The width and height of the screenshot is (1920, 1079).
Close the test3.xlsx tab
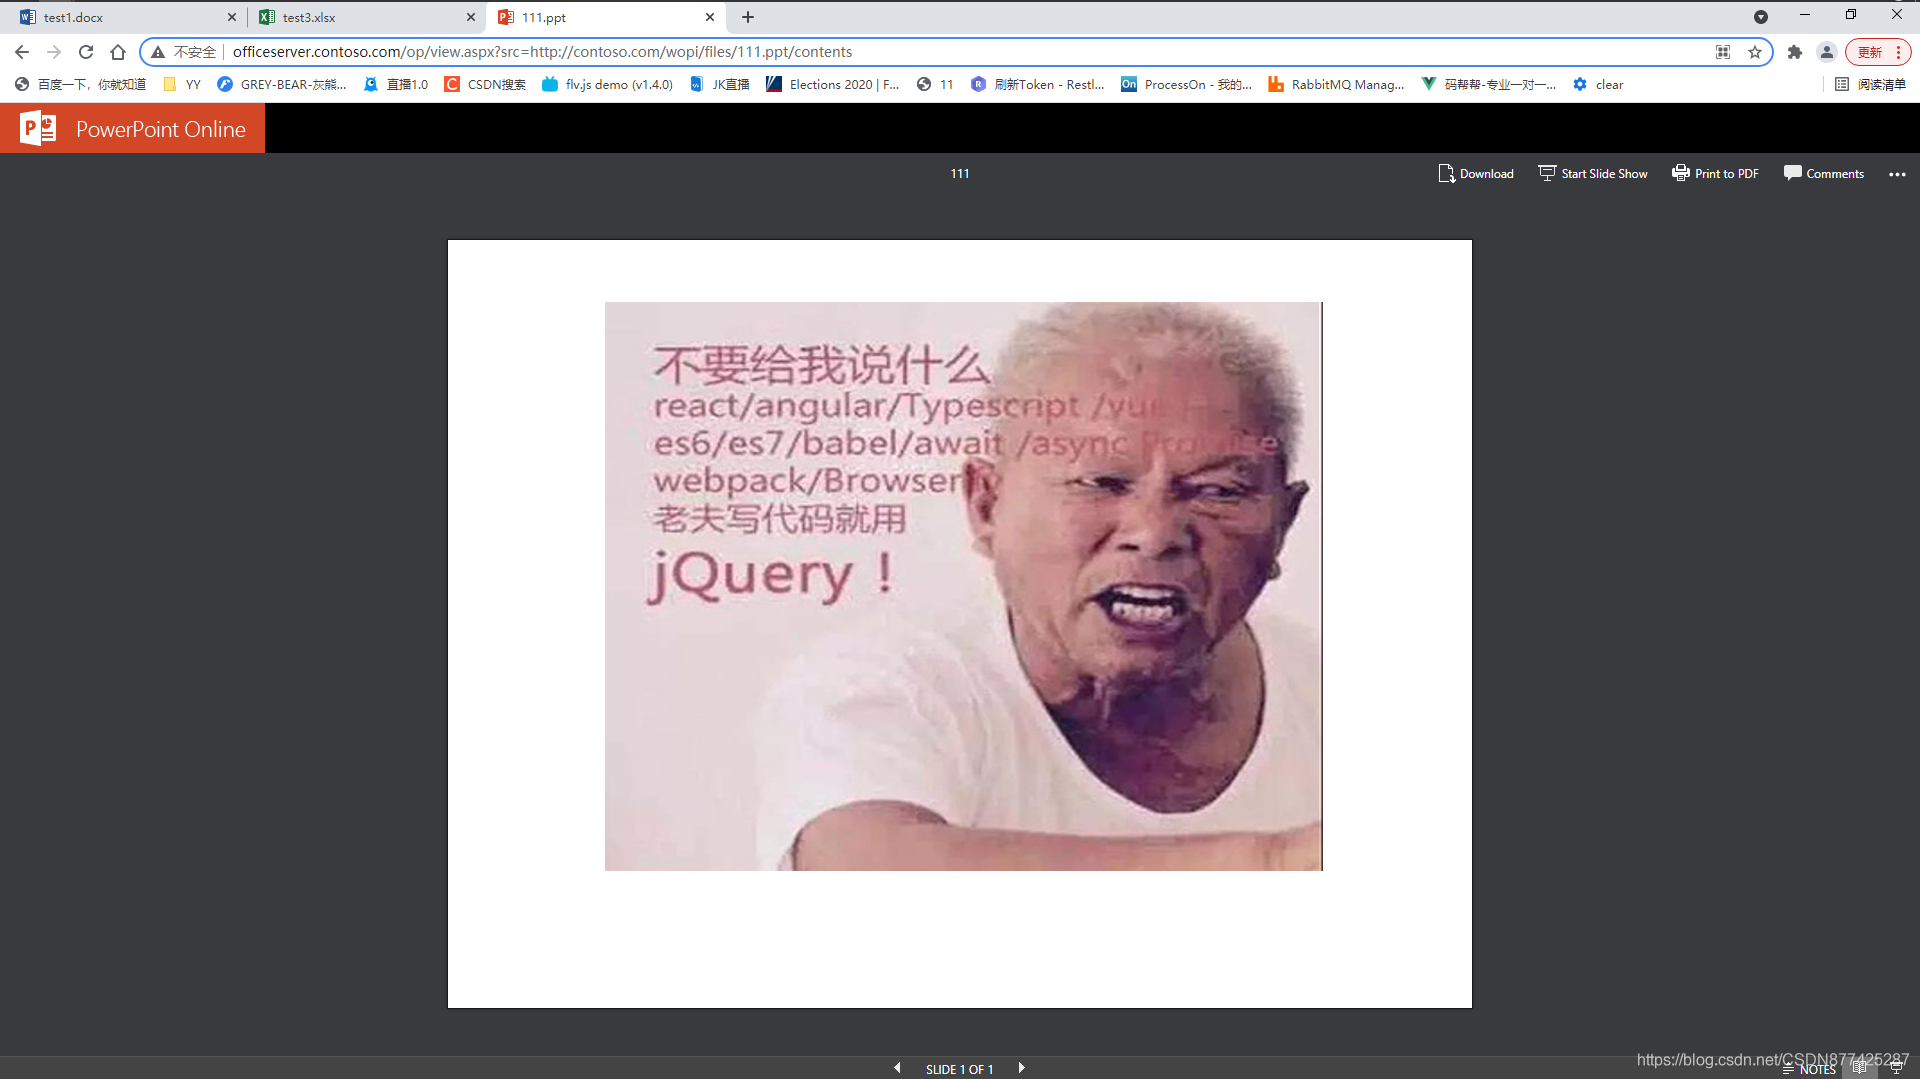coord(471,17)
